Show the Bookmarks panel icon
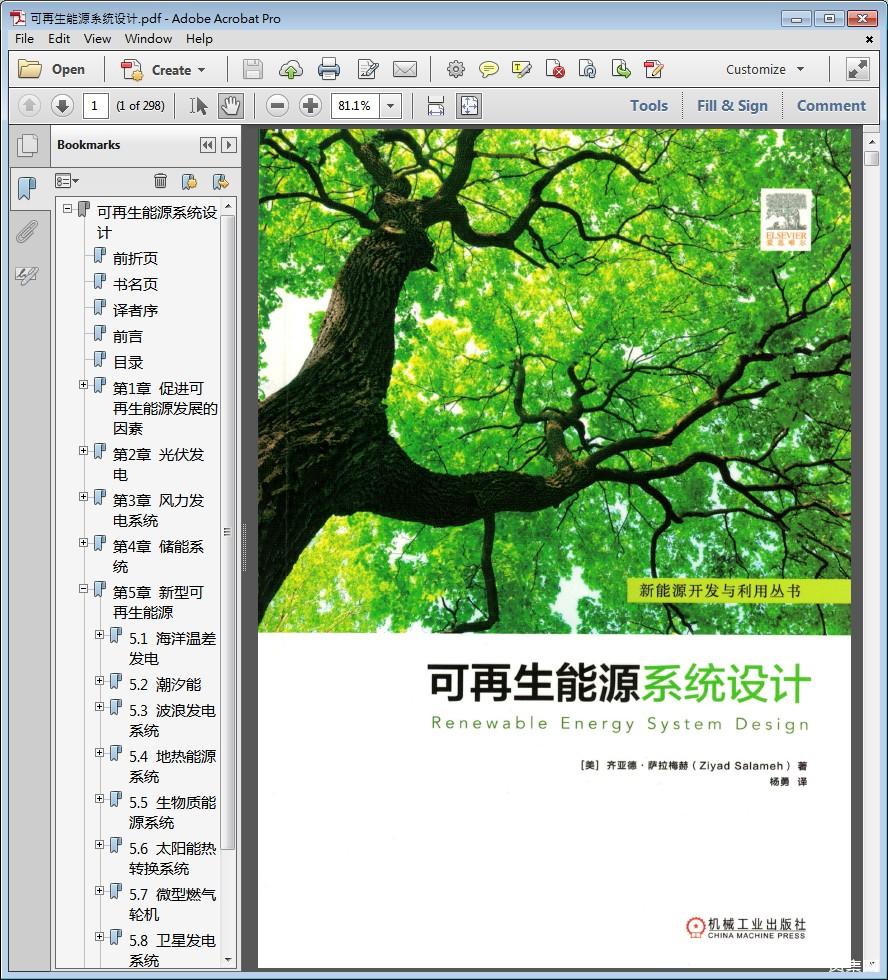The image size is (888, 980). (x=27, y=188)
